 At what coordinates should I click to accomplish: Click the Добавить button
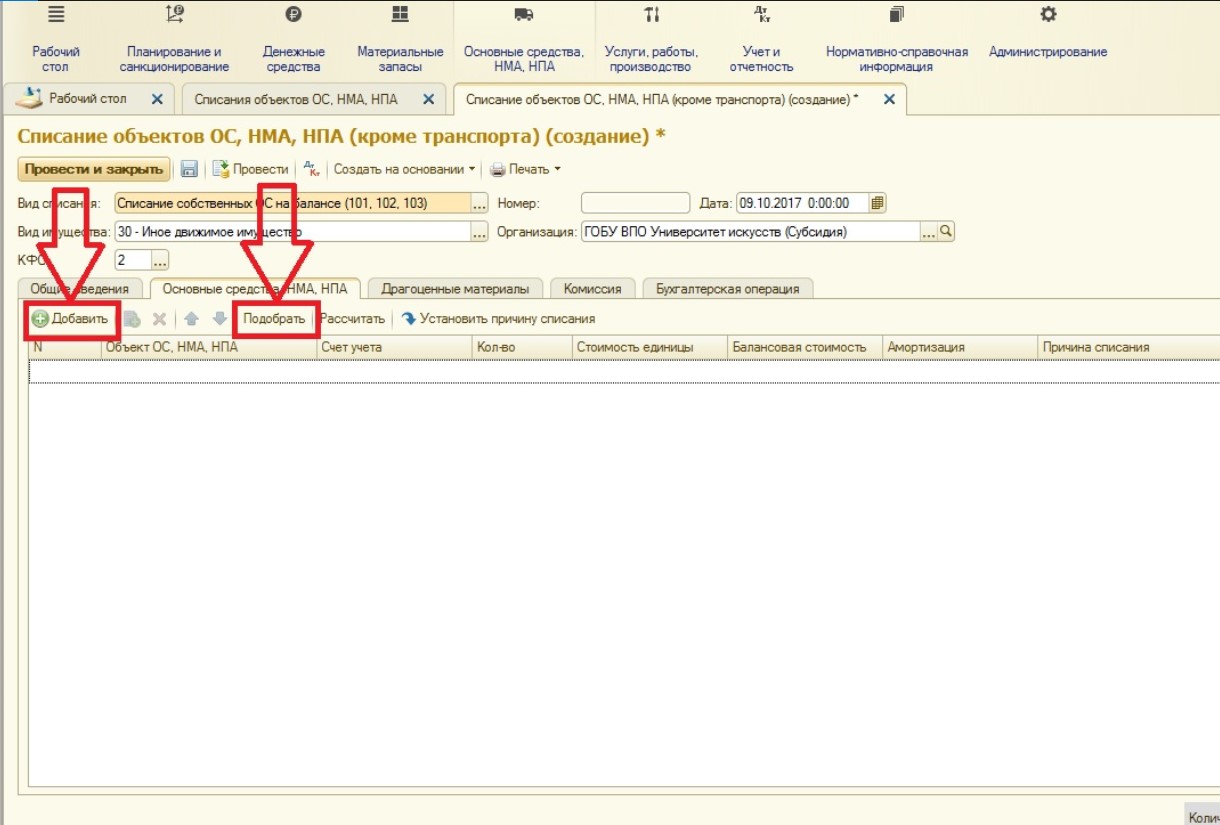(x=70, y=319)
